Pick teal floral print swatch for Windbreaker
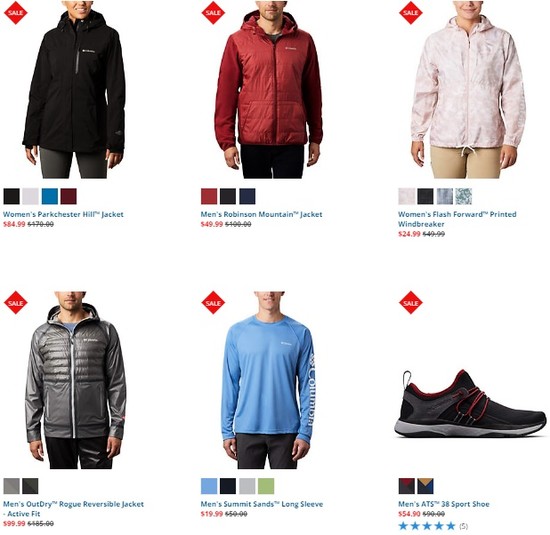Screen dimensions: 550x535 point(464,196)
